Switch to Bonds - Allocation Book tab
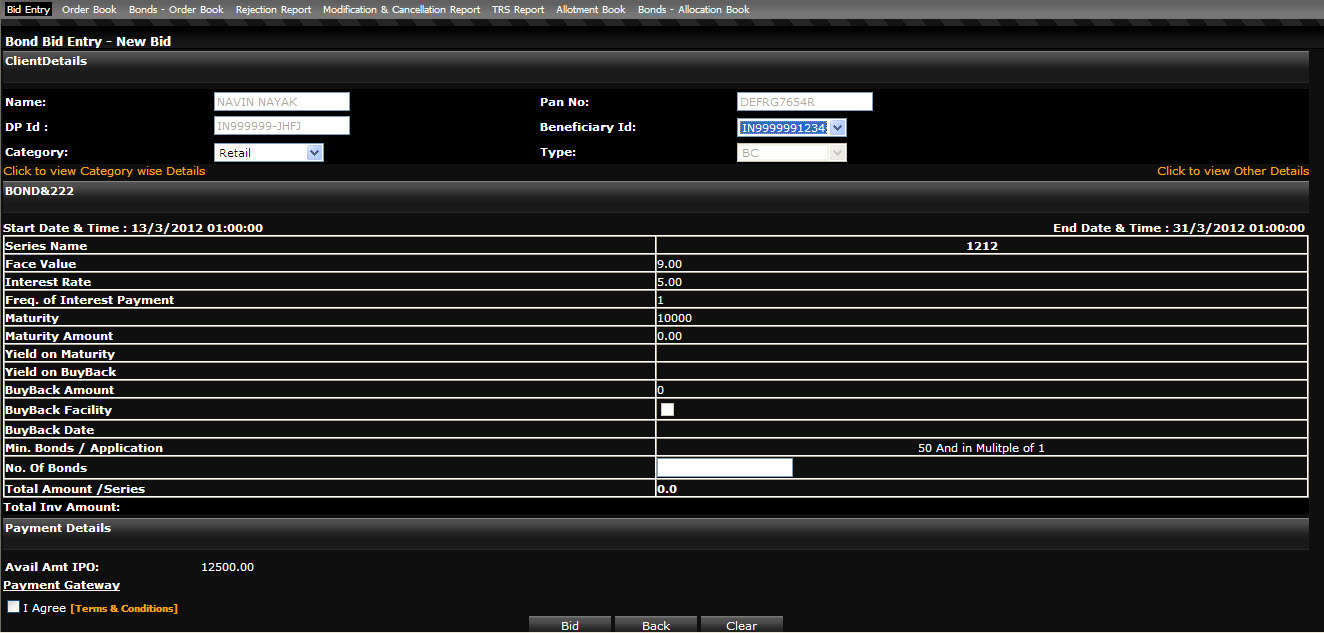 pos(693,10)
